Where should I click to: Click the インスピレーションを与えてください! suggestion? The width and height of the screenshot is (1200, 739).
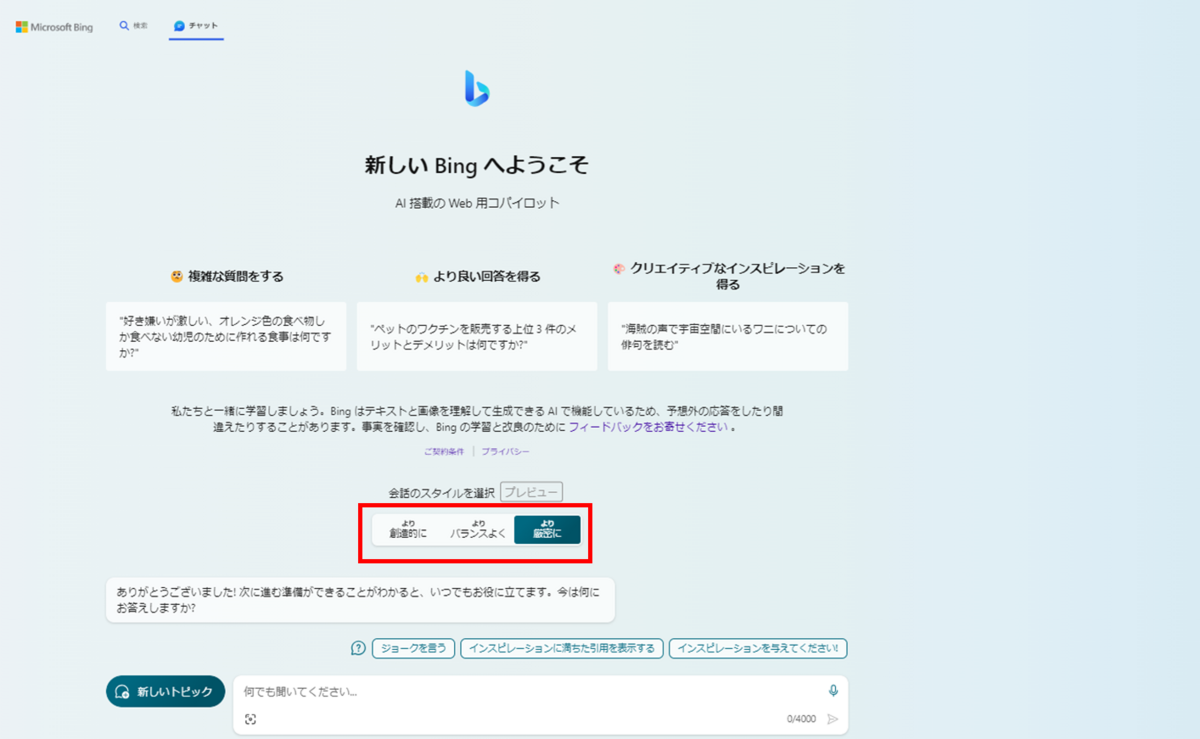click(758, 648)
